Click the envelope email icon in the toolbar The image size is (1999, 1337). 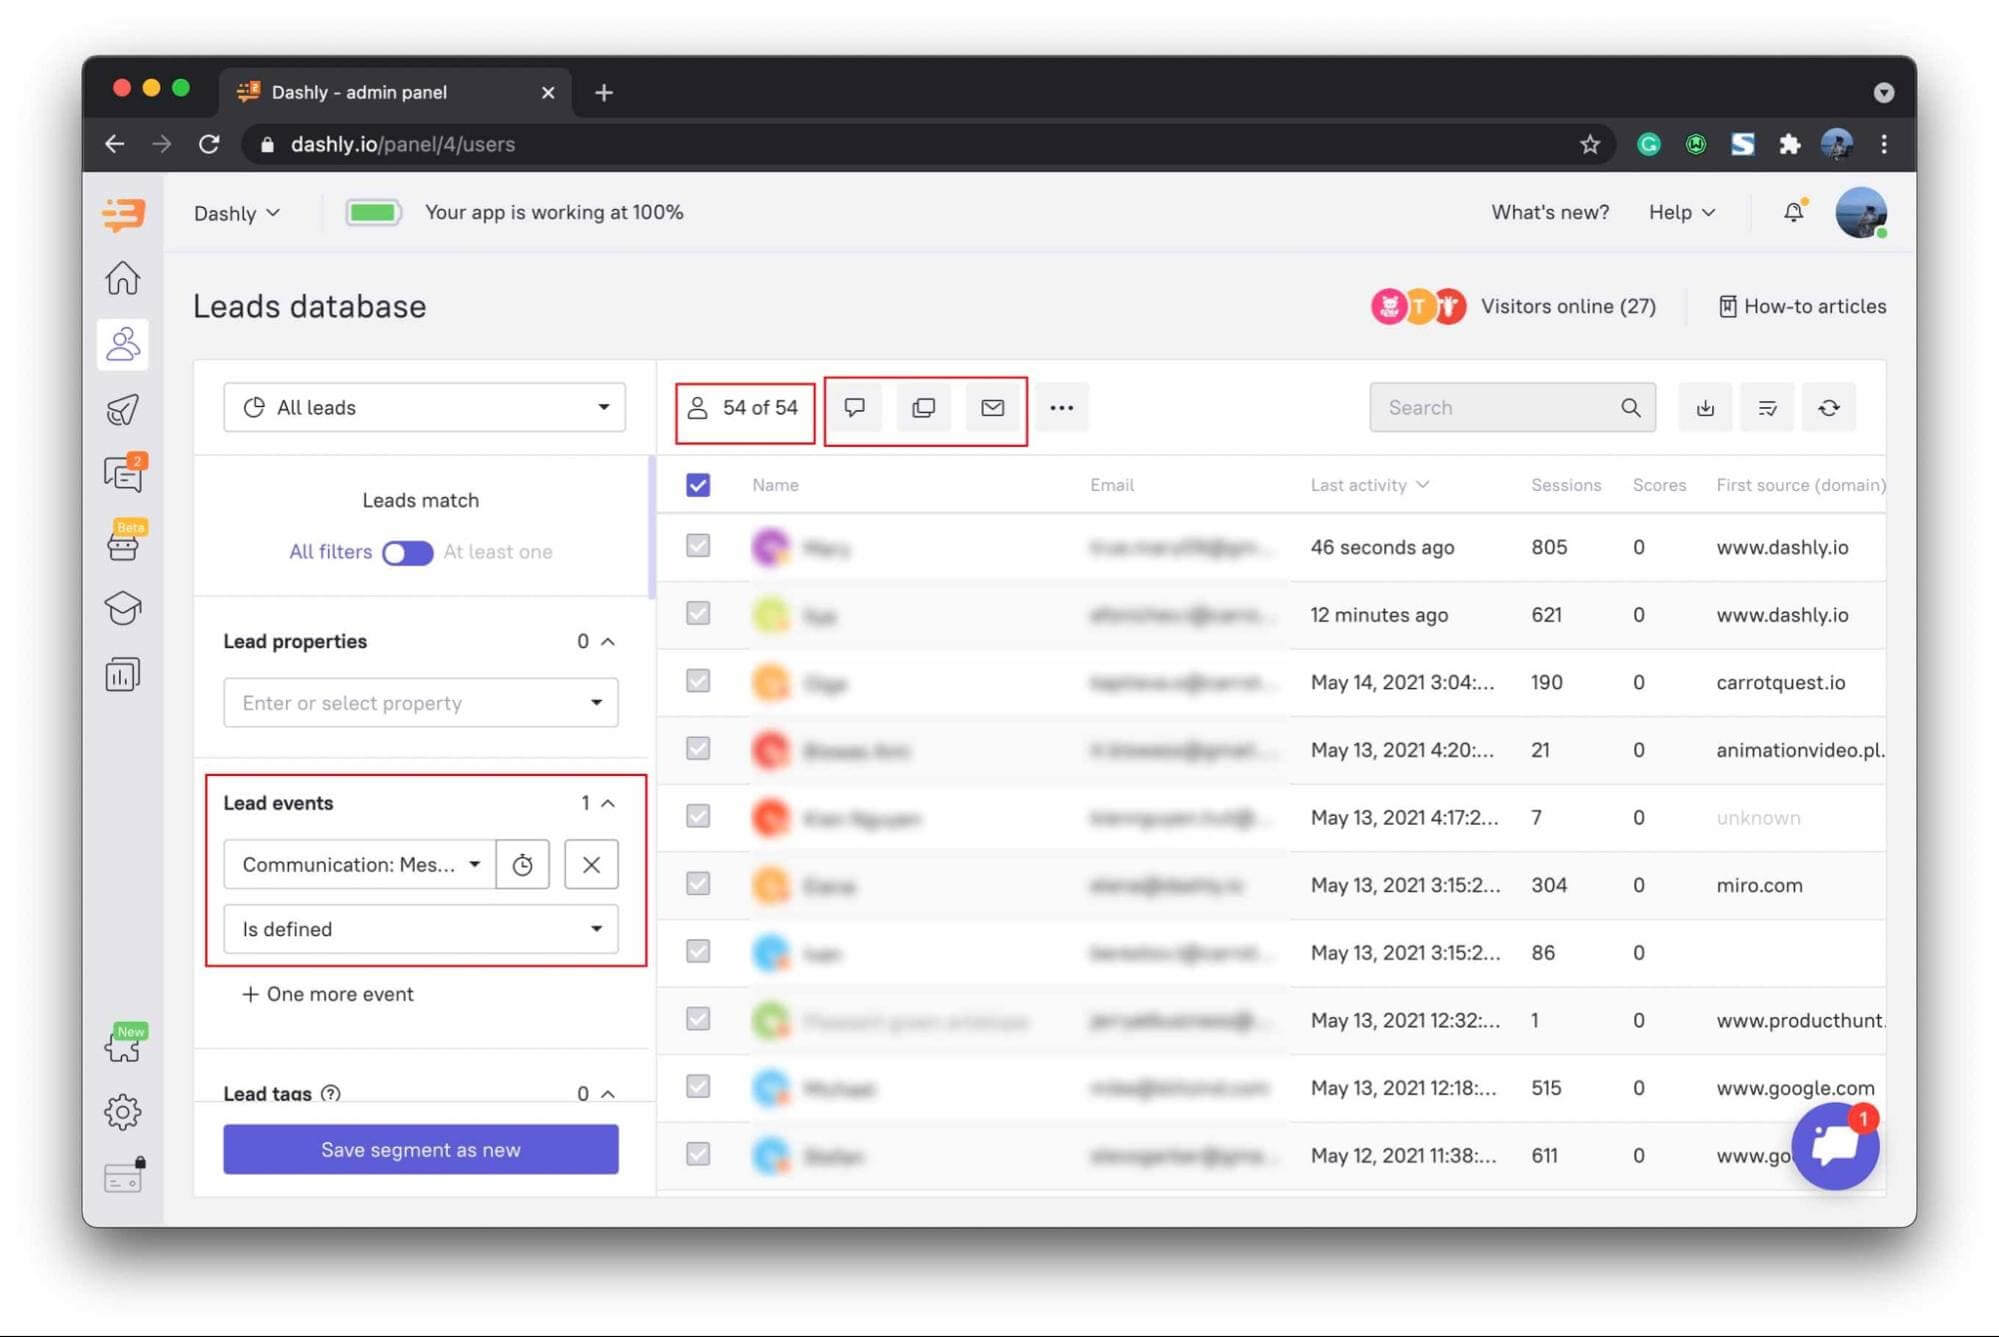coord(992,407)
